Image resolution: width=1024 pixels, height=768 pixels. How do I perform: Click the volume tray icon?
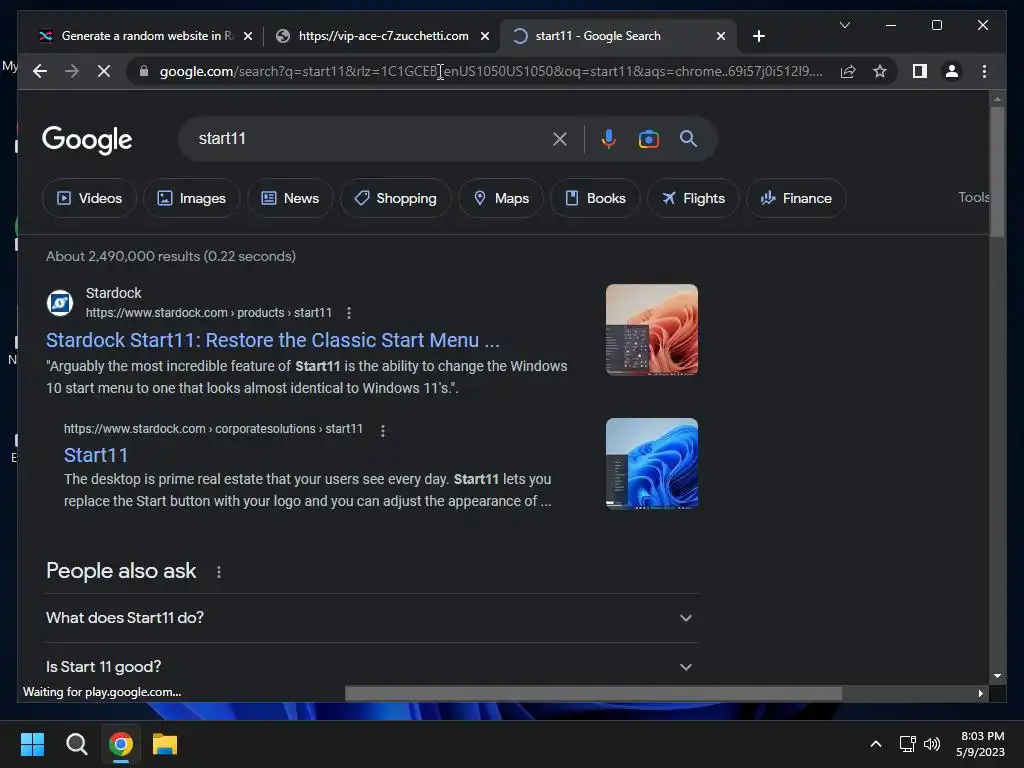click(932, 744)
